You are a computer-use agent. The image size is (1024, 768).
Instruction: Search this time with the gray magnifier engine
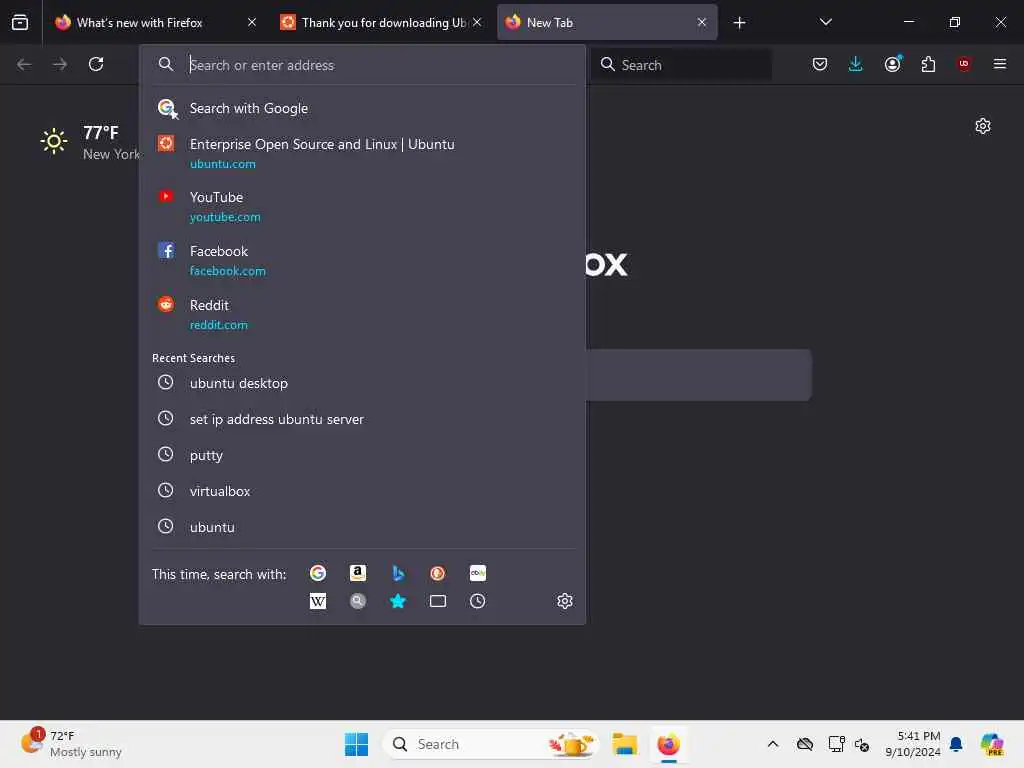[x=358, y=601]
